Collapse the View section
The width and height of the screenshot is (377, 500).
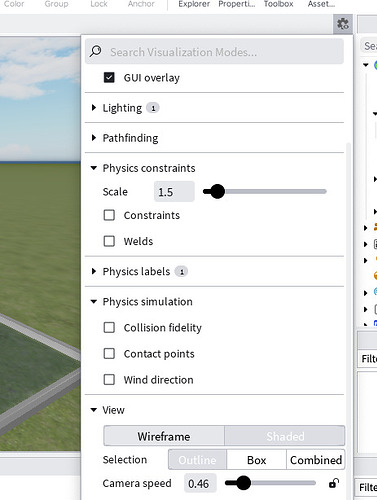94,410
